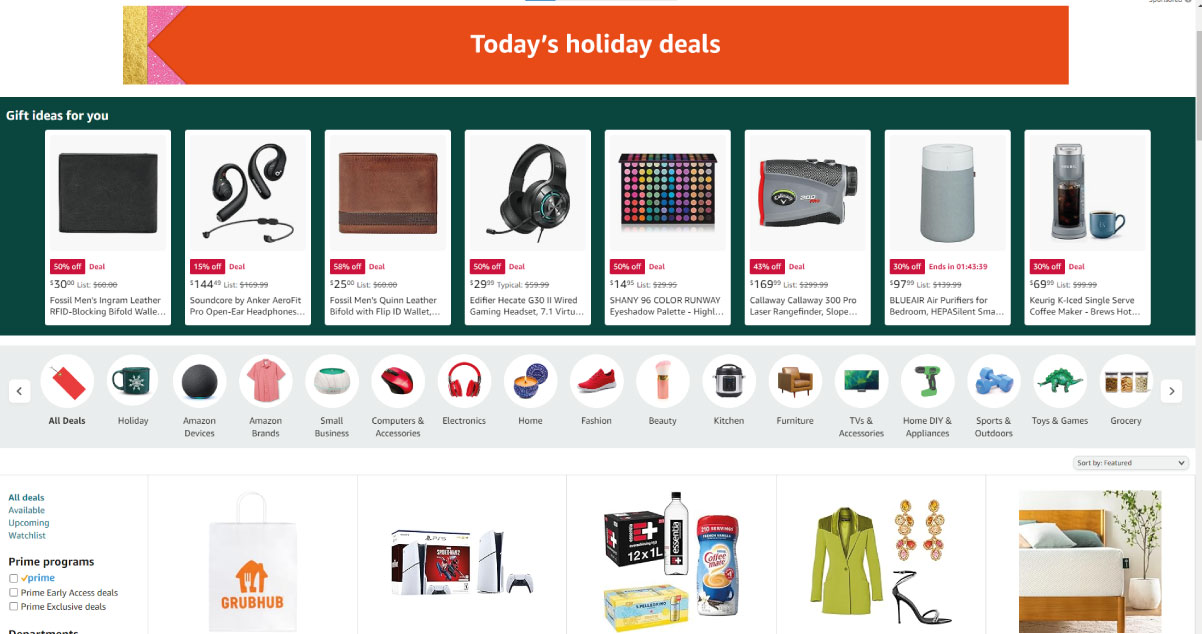Select the Amazon Devices category icon
This screenshot has width=1202, height=634.
tap(199, 381)
